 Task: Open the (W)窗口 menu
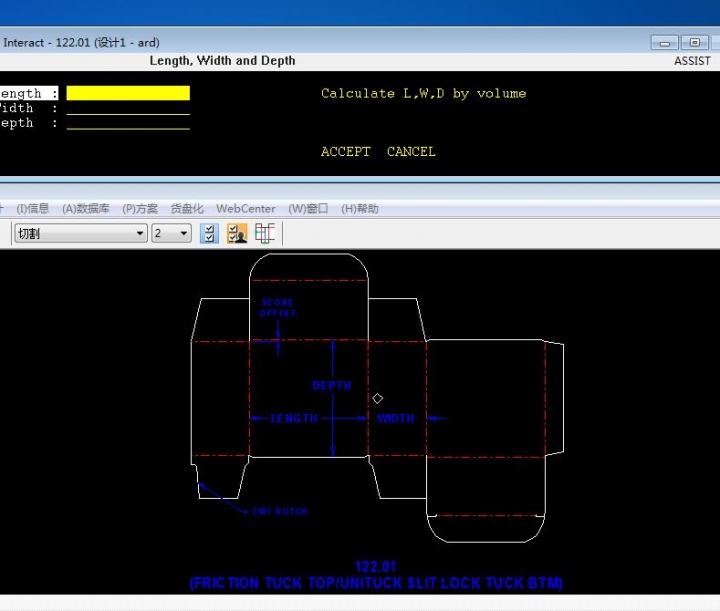308,209
